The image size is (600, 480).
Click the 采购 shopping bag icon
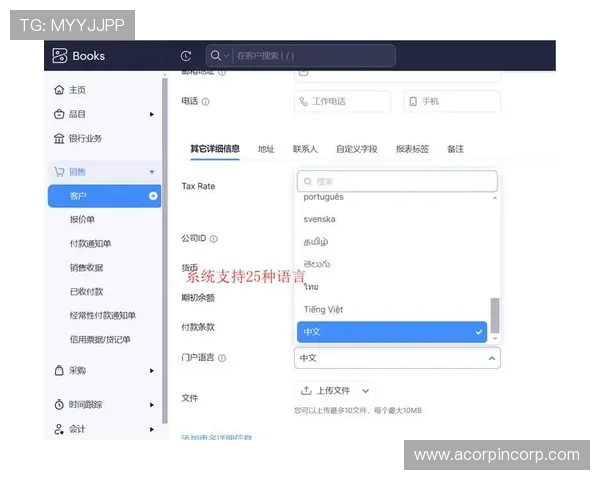click(59, 370)
